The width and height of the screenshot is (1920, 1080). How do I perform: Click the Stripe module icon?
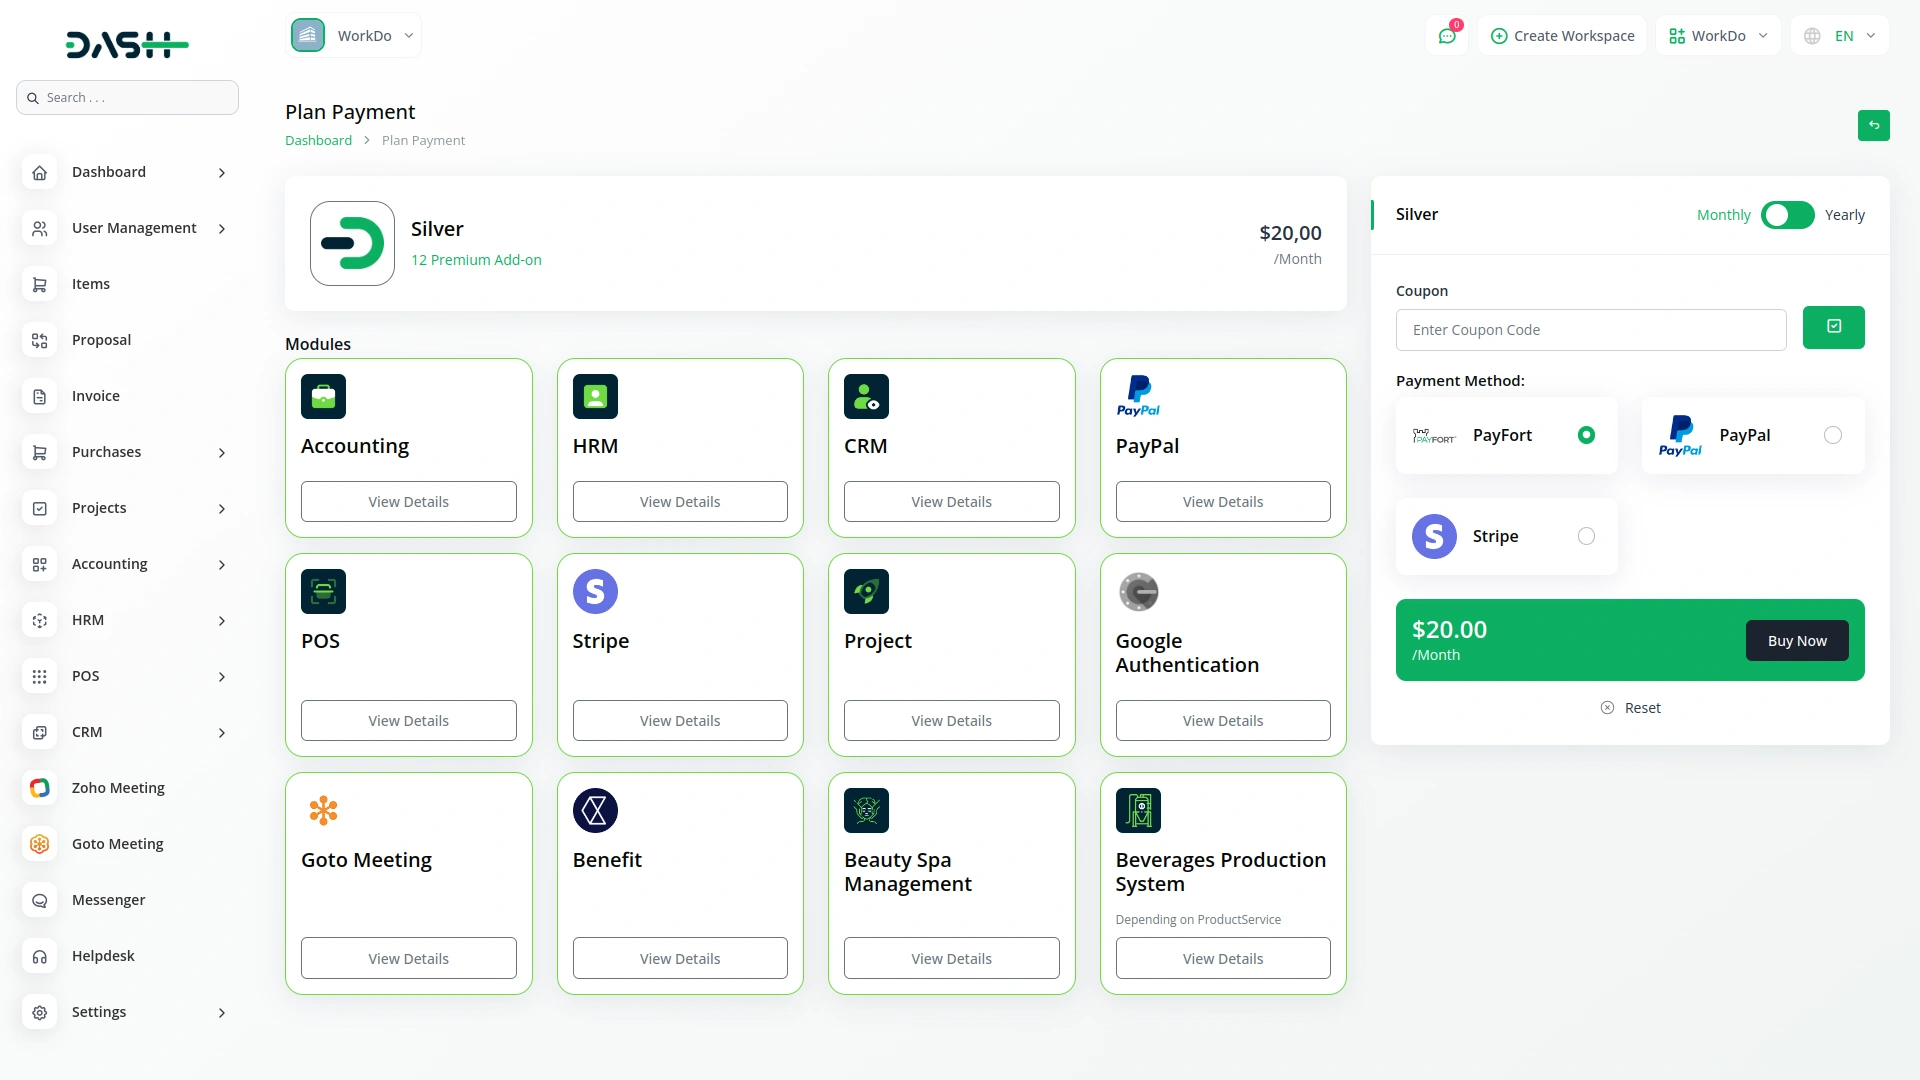(x=594, y=591)
